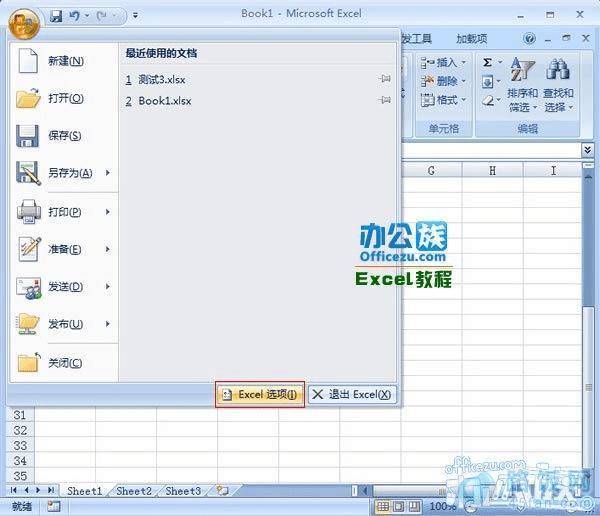Go to the last sheet tab arrow
Screen dimensions: 600x516
click(x=51, y=490)
